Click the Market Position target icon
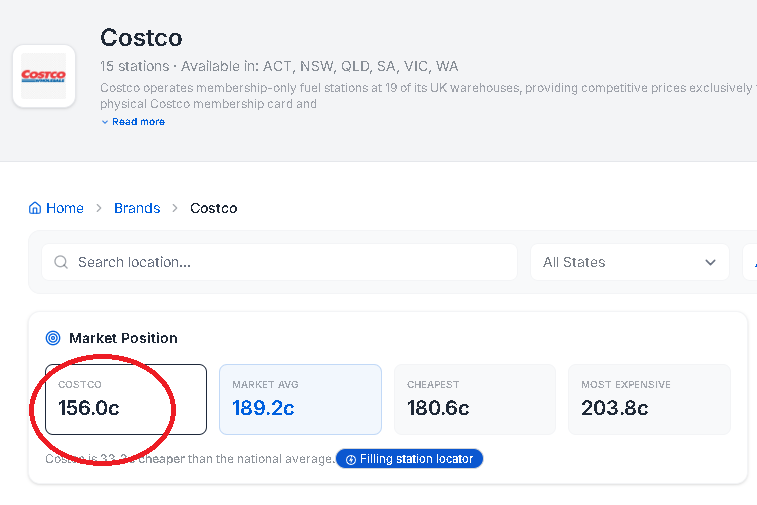The image size is (757, 505). (53, 338)
